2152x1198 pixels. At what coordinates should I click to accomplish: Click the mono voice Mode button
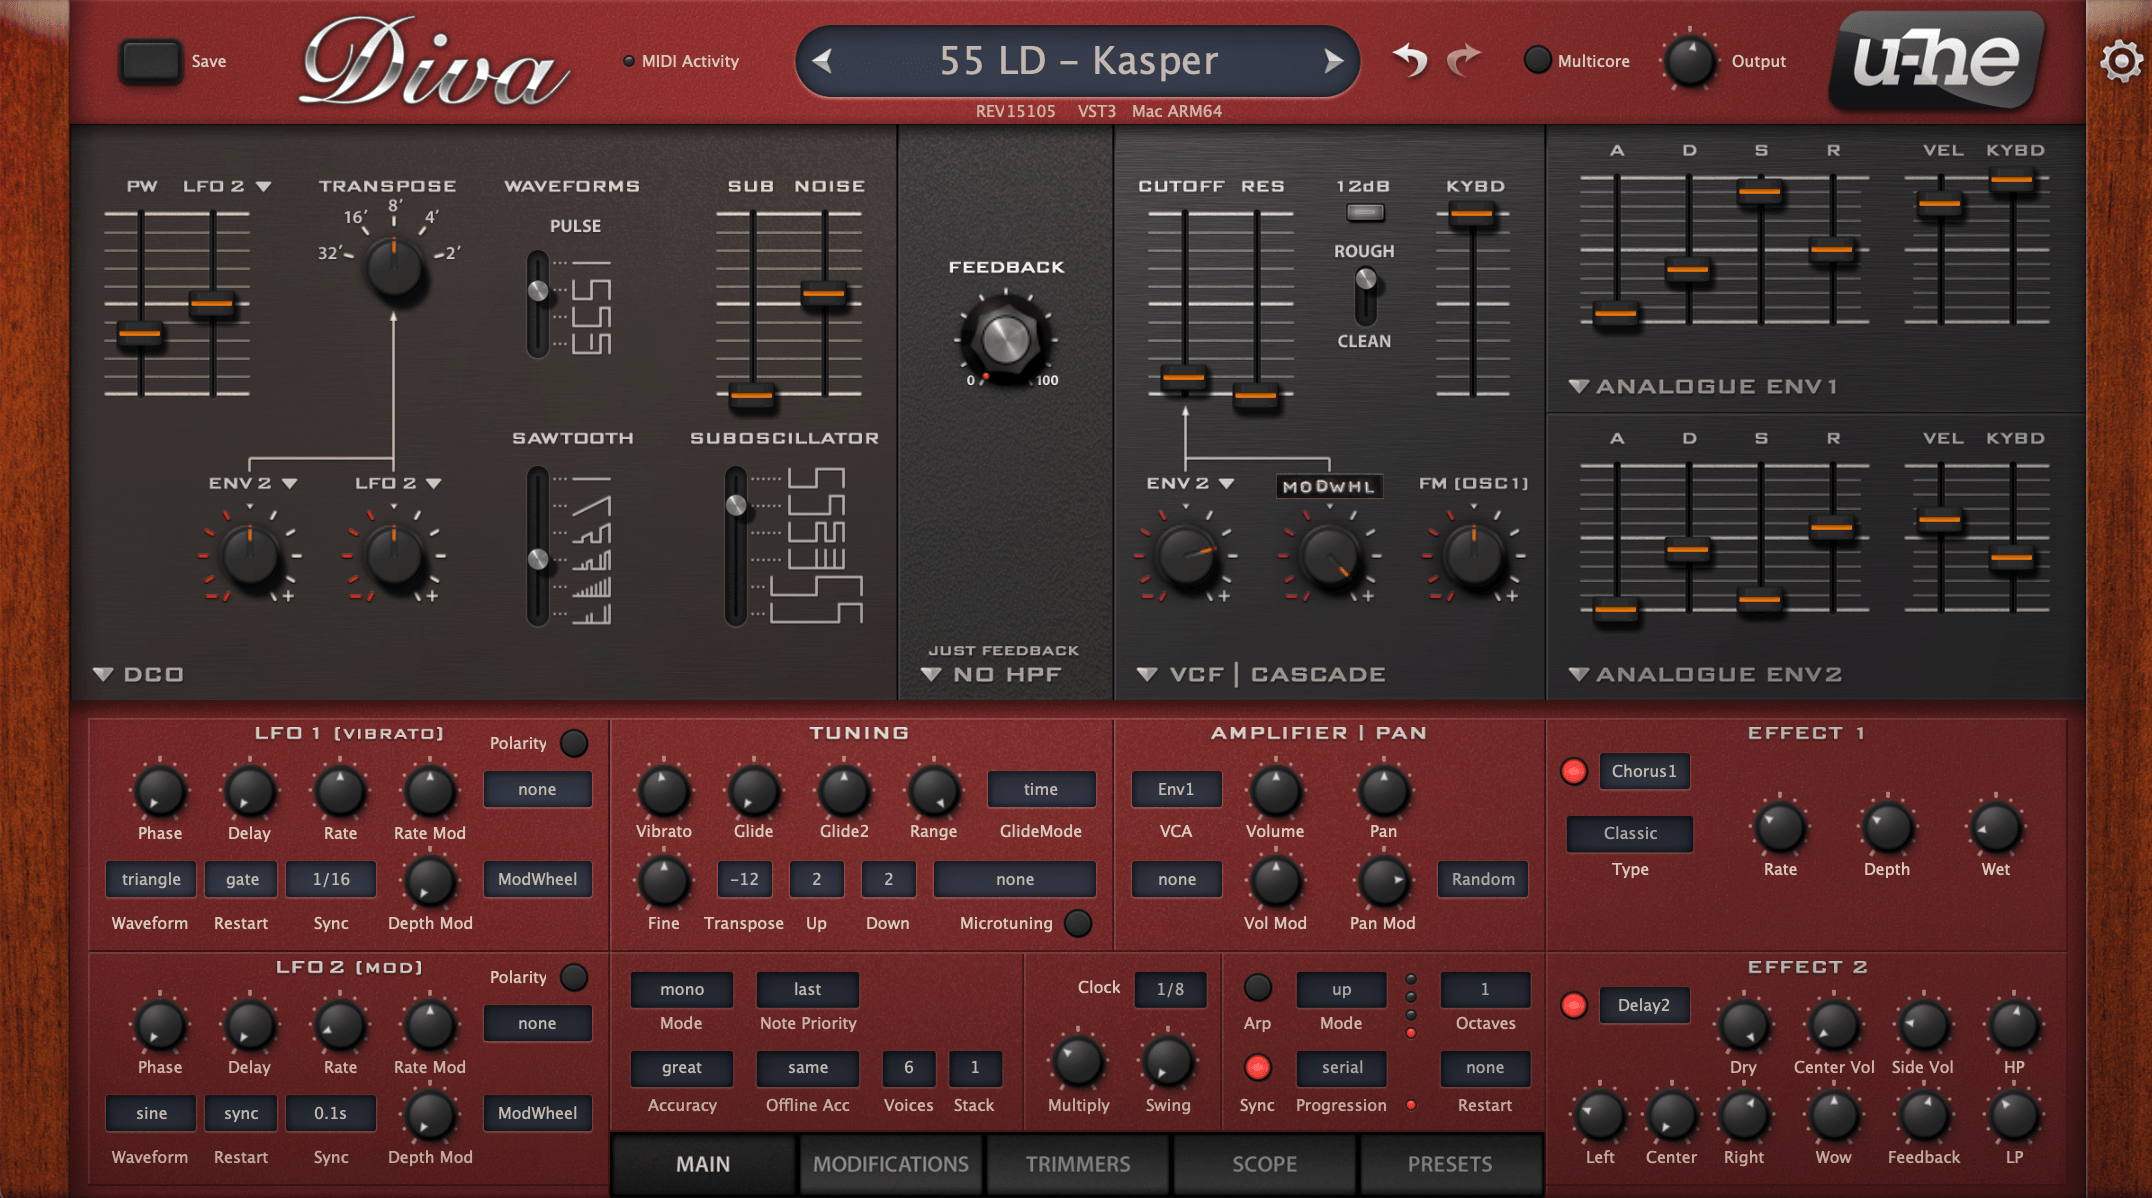click(682, 989)
